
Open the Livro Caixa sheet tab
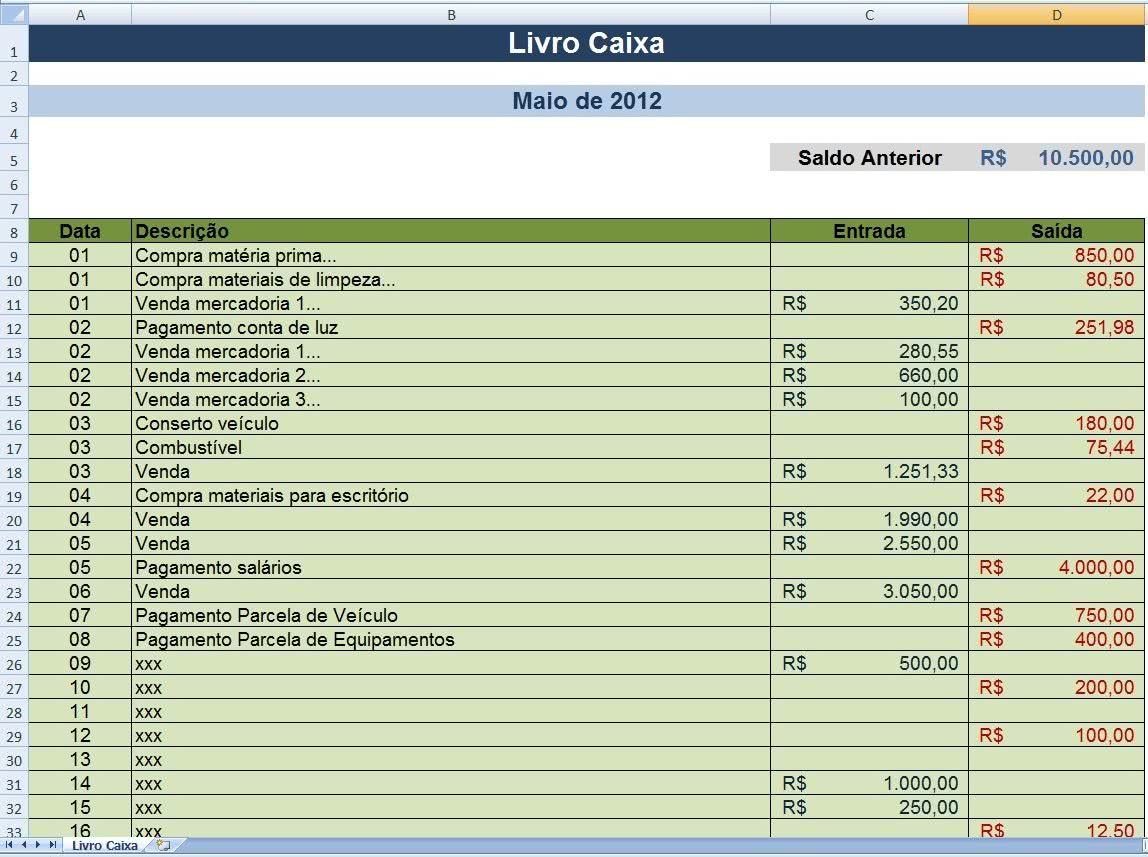pos(105,845)
